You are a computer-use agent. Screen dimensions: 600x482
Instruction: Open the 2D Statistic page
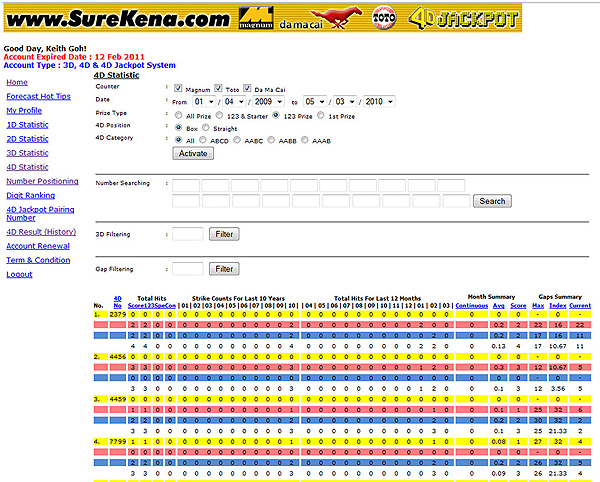point(28,139)
